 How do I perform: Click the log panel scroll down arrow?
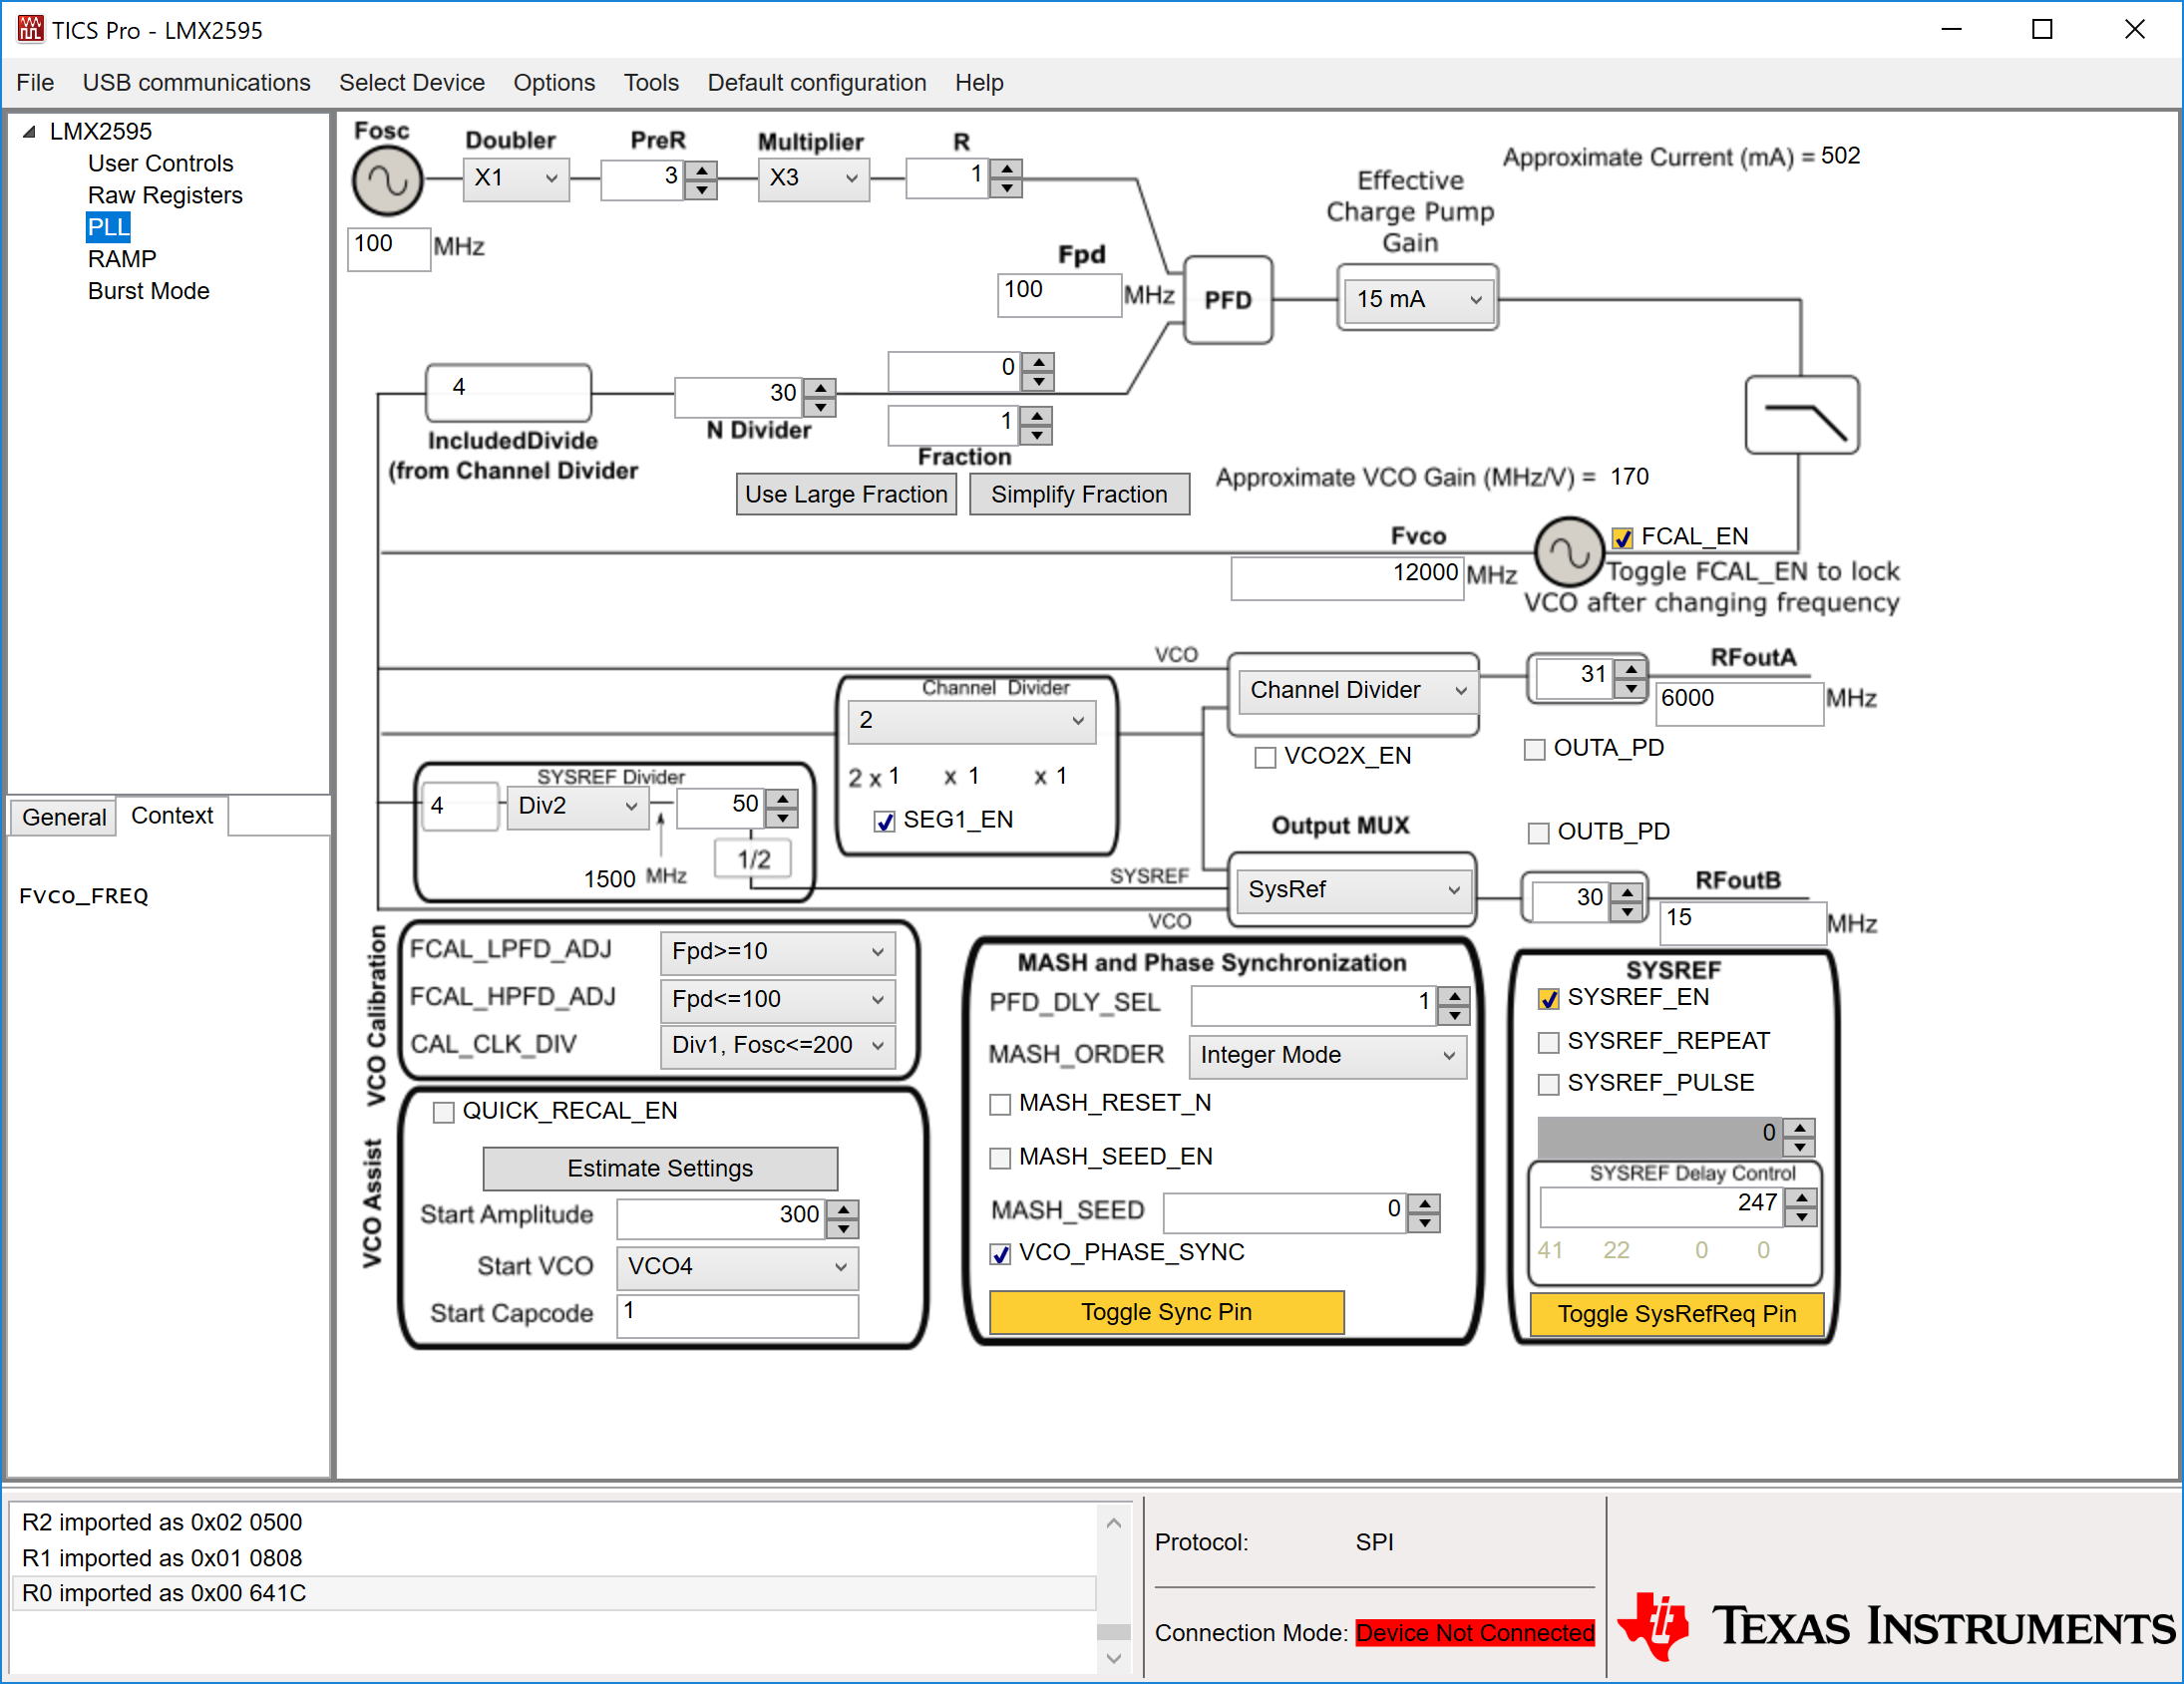click(1114, 1659)
